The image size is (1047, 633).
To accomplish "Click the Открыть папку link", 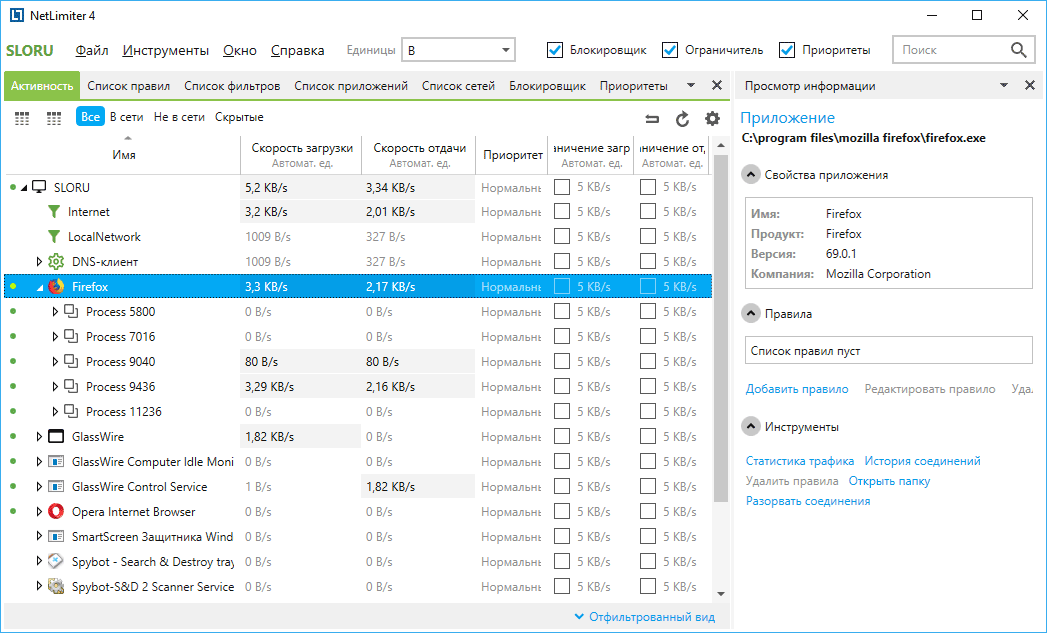I will click(x=889, y=481).
